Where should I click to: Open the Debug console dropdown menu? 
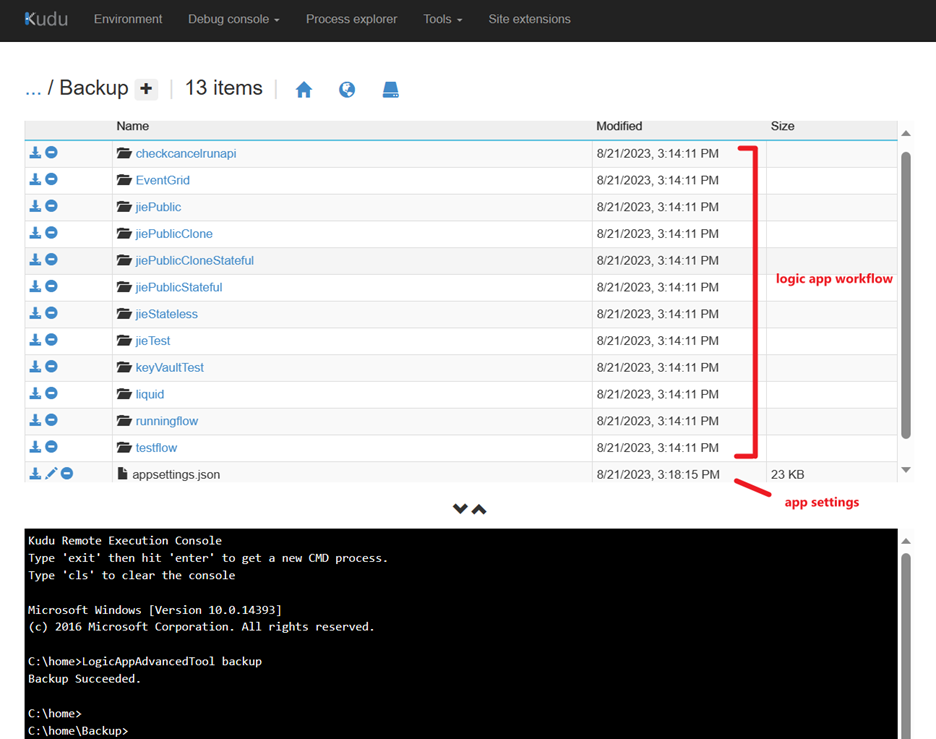233,19
